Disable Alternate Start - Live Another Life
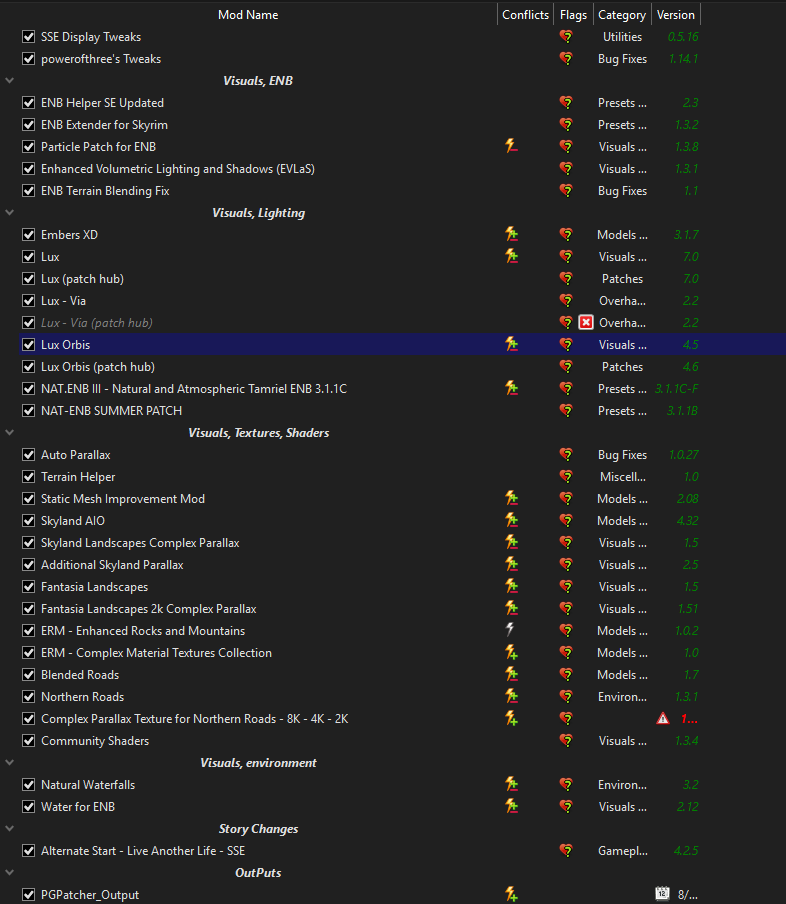786x904 pixels. (28, 851)
